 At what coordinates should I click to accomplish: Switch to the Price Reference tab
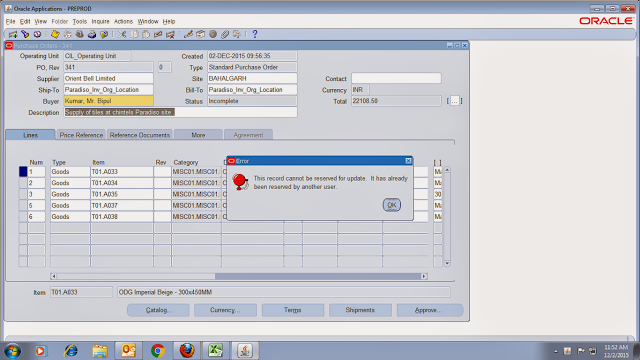click(x=81, y=135)
